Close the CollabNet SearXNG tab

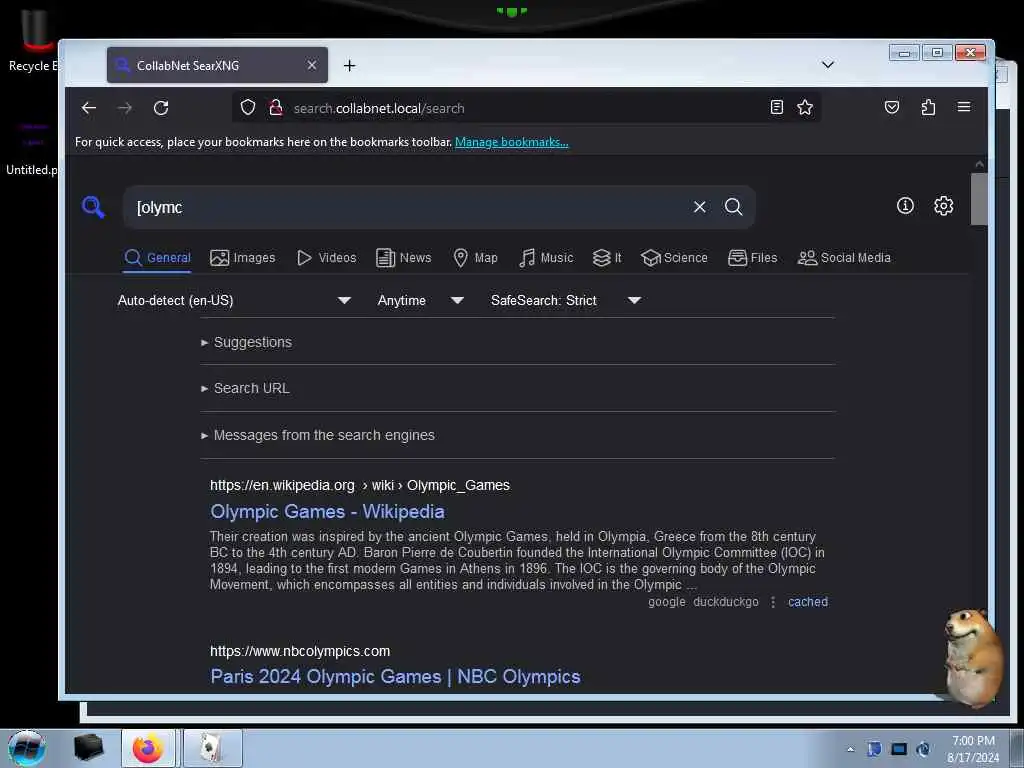(312, 65)
